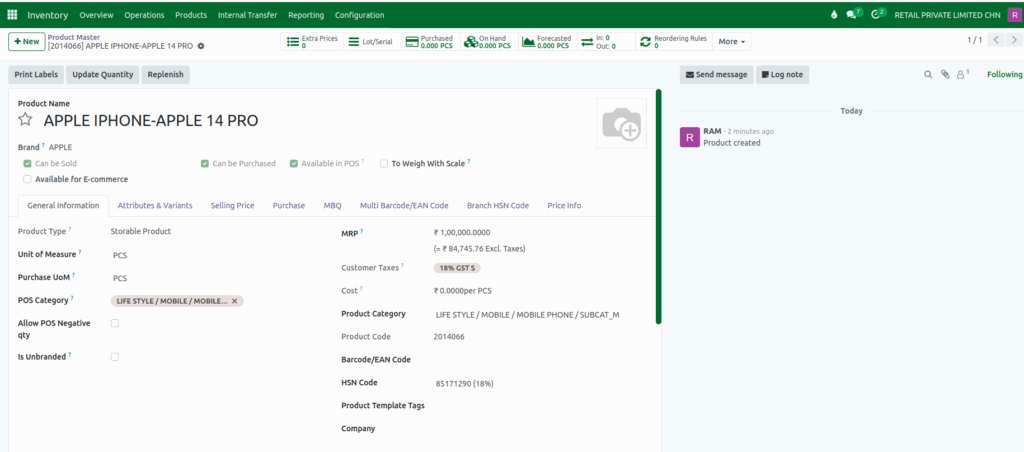The width and height of the screenshot is (1024, 452).
Task: Click the Update Quantity button
Action: [103, 74]
